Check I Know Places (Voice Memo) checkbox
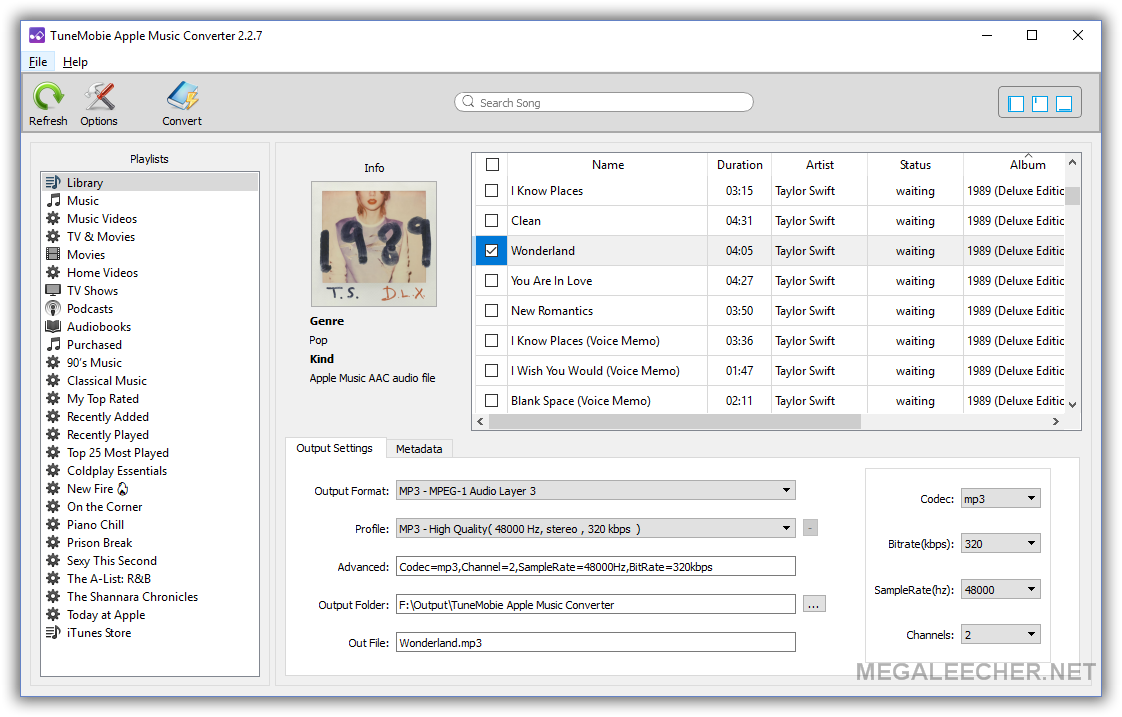Image resolution: width=1122 pixels, height=717 pixels. [x=492, y=341]
